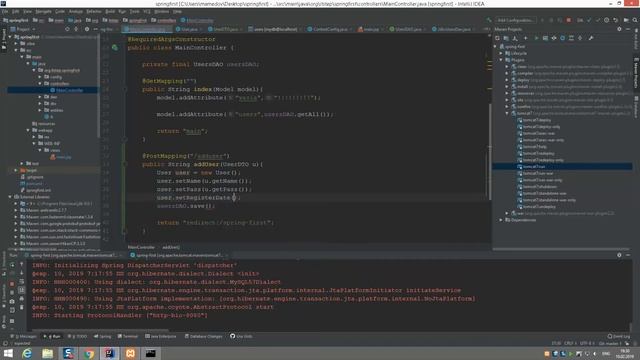Open Internet Explorer from taskbar

pos(27,353)
